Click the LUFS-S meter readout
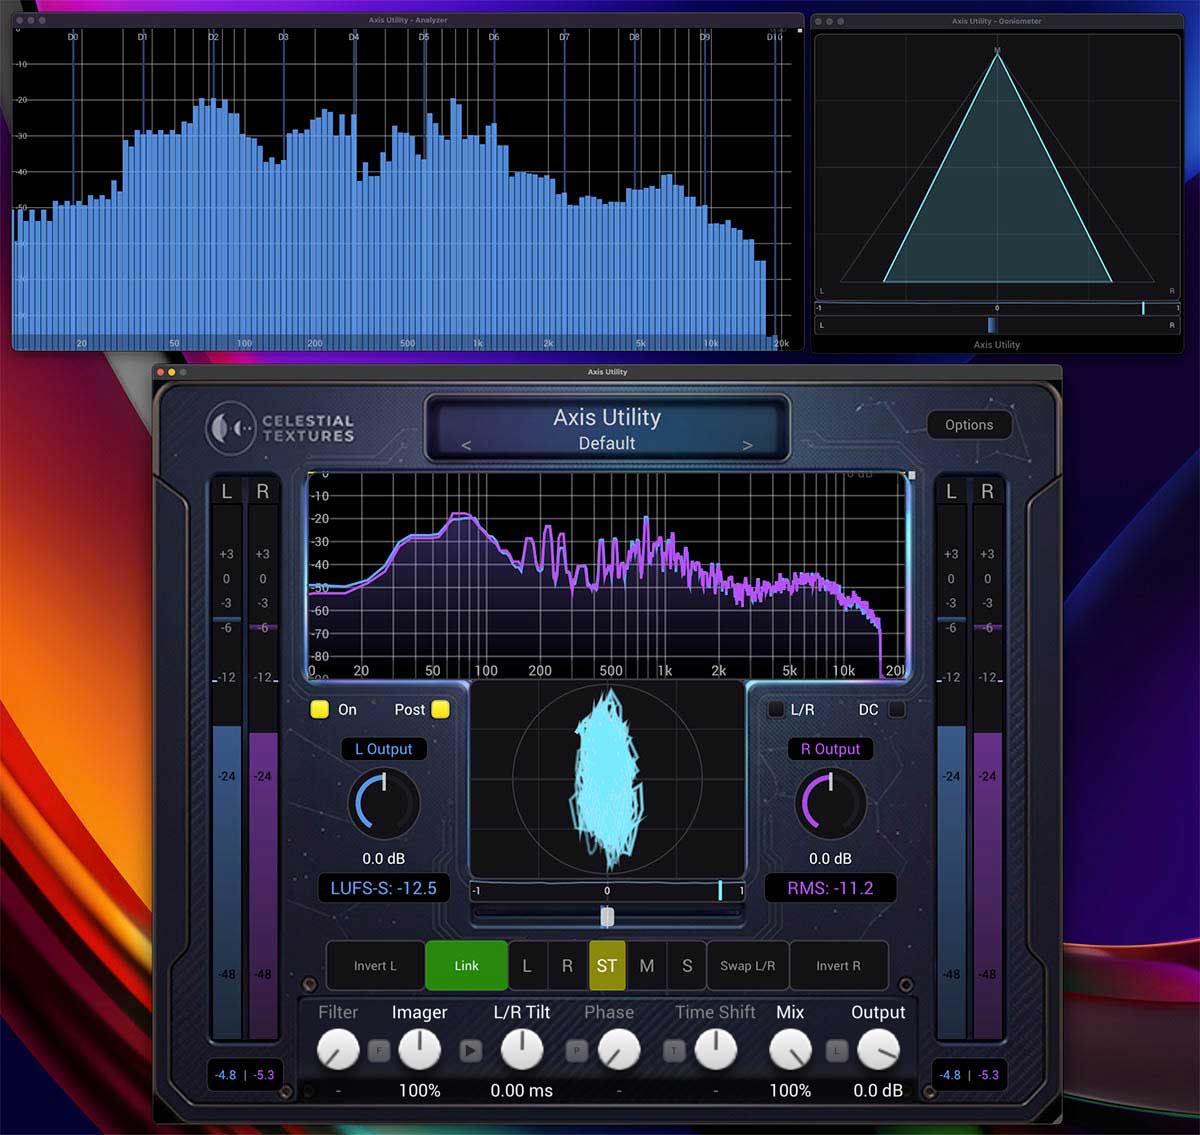The image size is (1200, 1135). 384,888
